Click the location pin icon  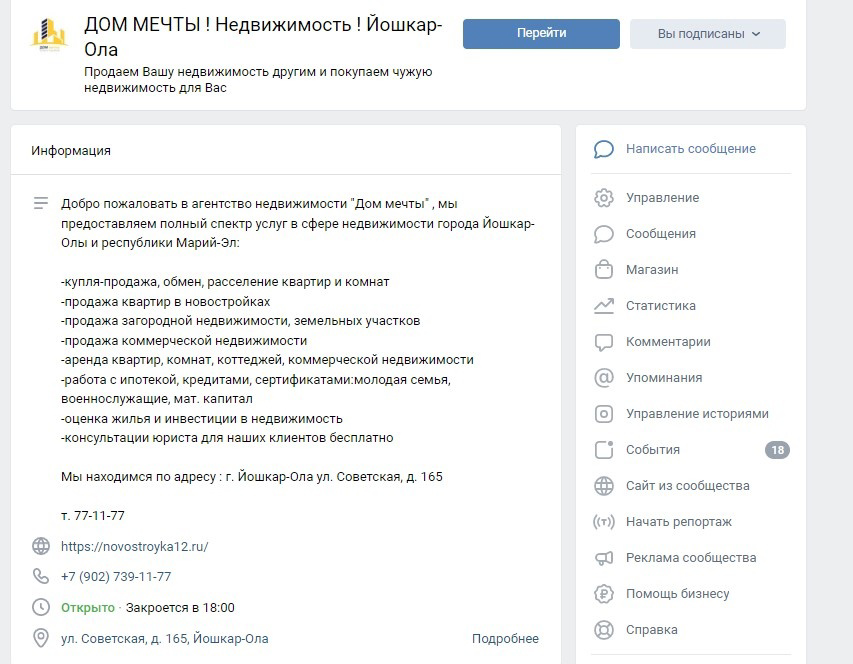click(x=41, y=638)
